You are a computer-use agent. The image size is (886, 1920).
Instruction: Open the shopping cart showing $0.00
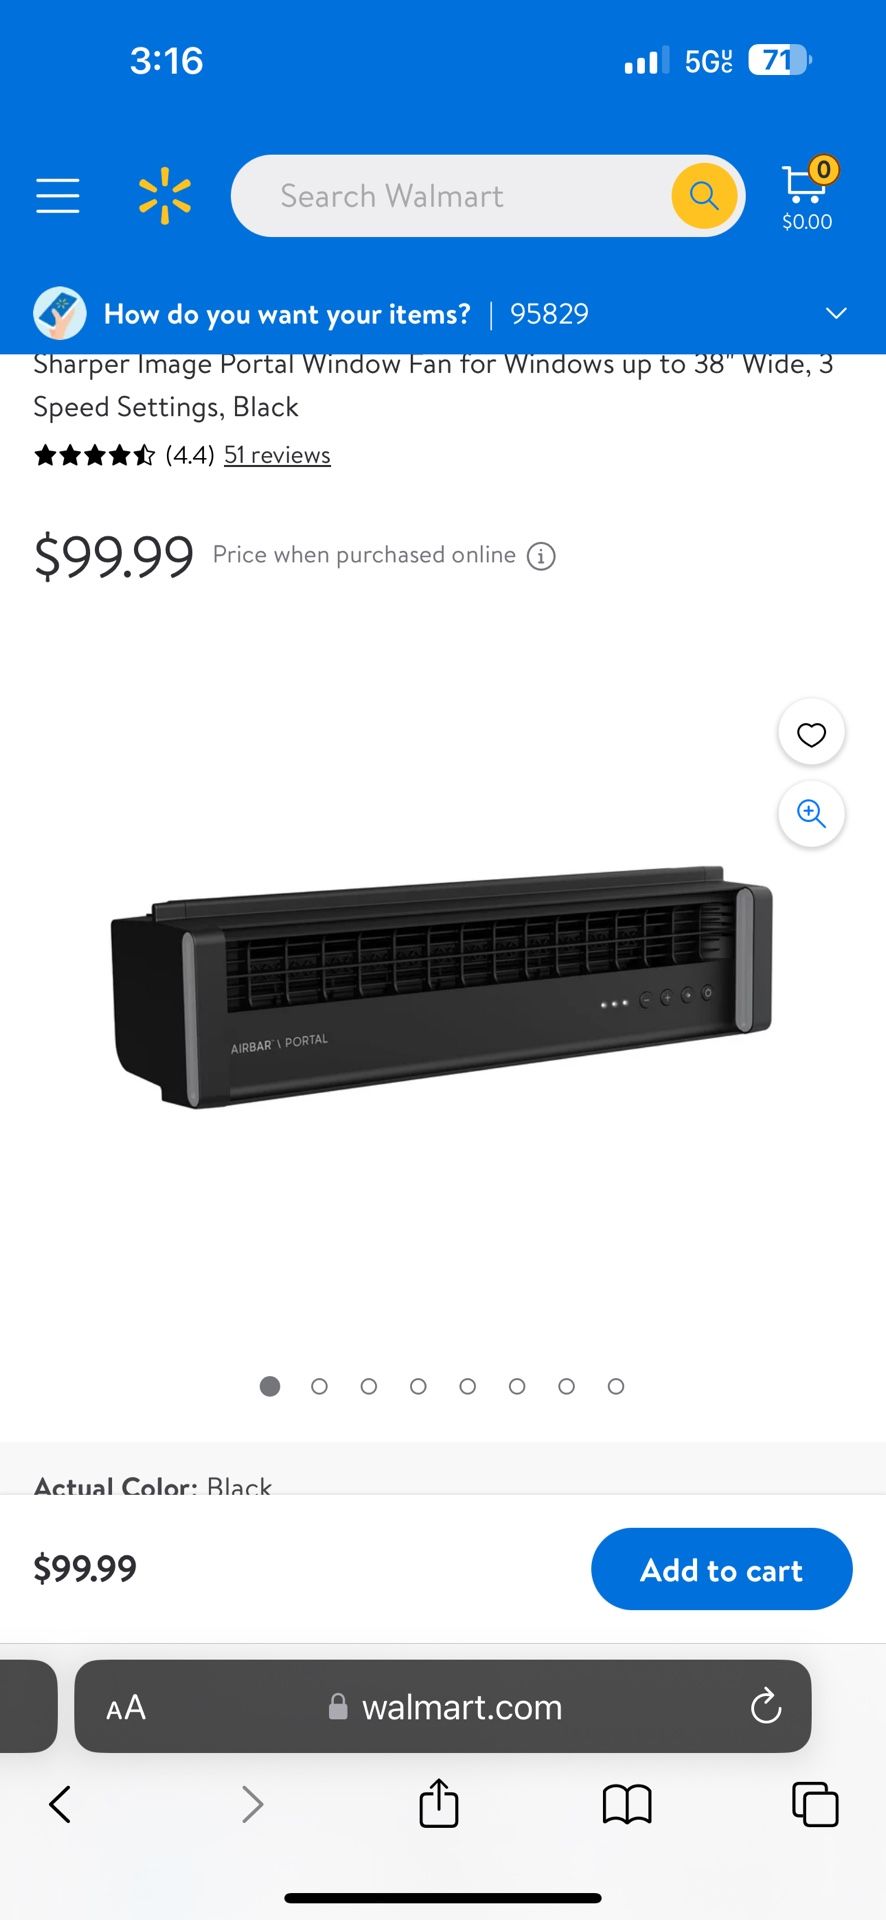(808, 195)
